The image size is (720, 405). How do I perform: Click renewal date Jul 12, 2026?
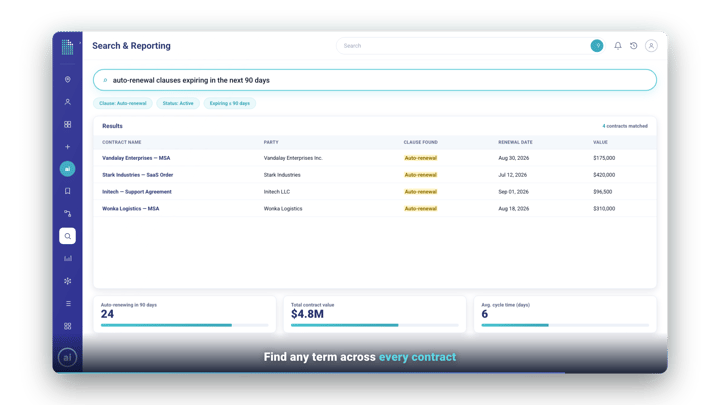point(512,175)
